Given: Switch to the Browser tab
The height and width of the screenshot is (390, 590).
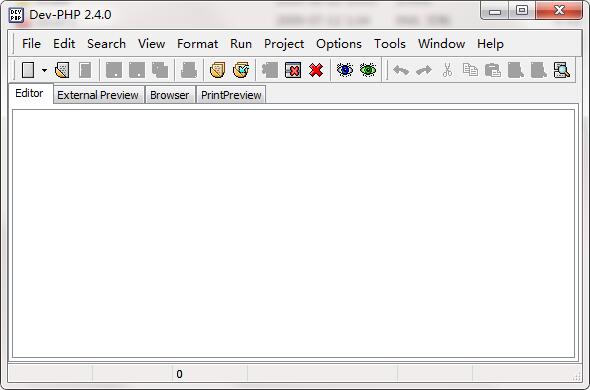Looking at the screenshot, I should (x=169, y=95).
